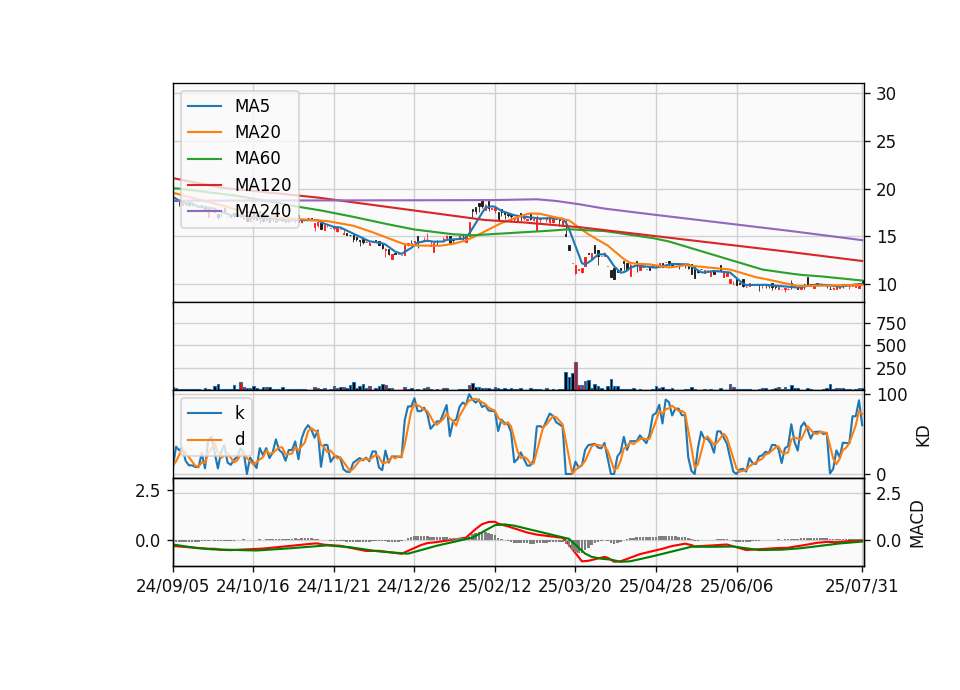Click the MA60 legend label

click(x=257, y=159)
